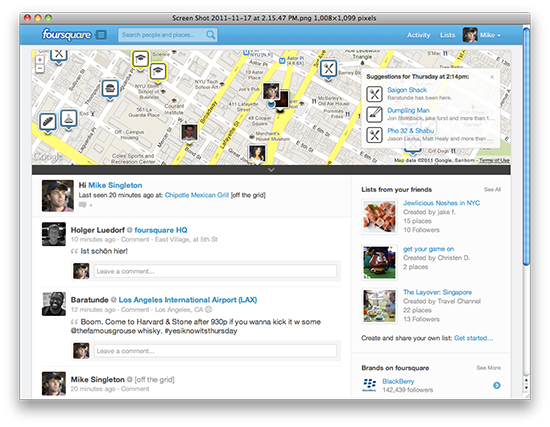This screenshot has height=427, width=550.
Task: Click the Pho 32 & Shabu food icon
Action: pyautogui.click(x=374, y=135)
